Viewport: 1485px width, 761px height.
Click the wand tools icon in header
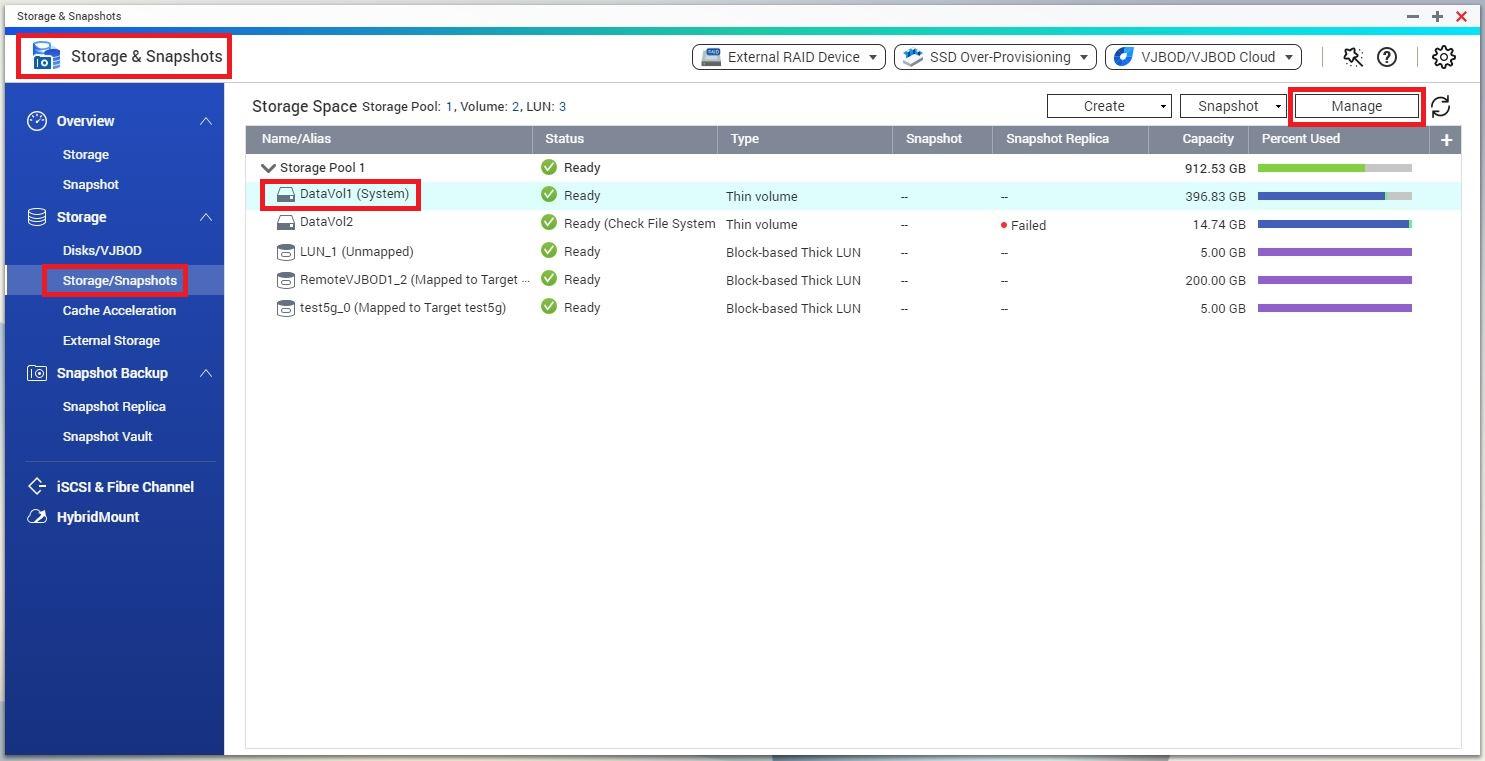click(x=1353, y=57)
